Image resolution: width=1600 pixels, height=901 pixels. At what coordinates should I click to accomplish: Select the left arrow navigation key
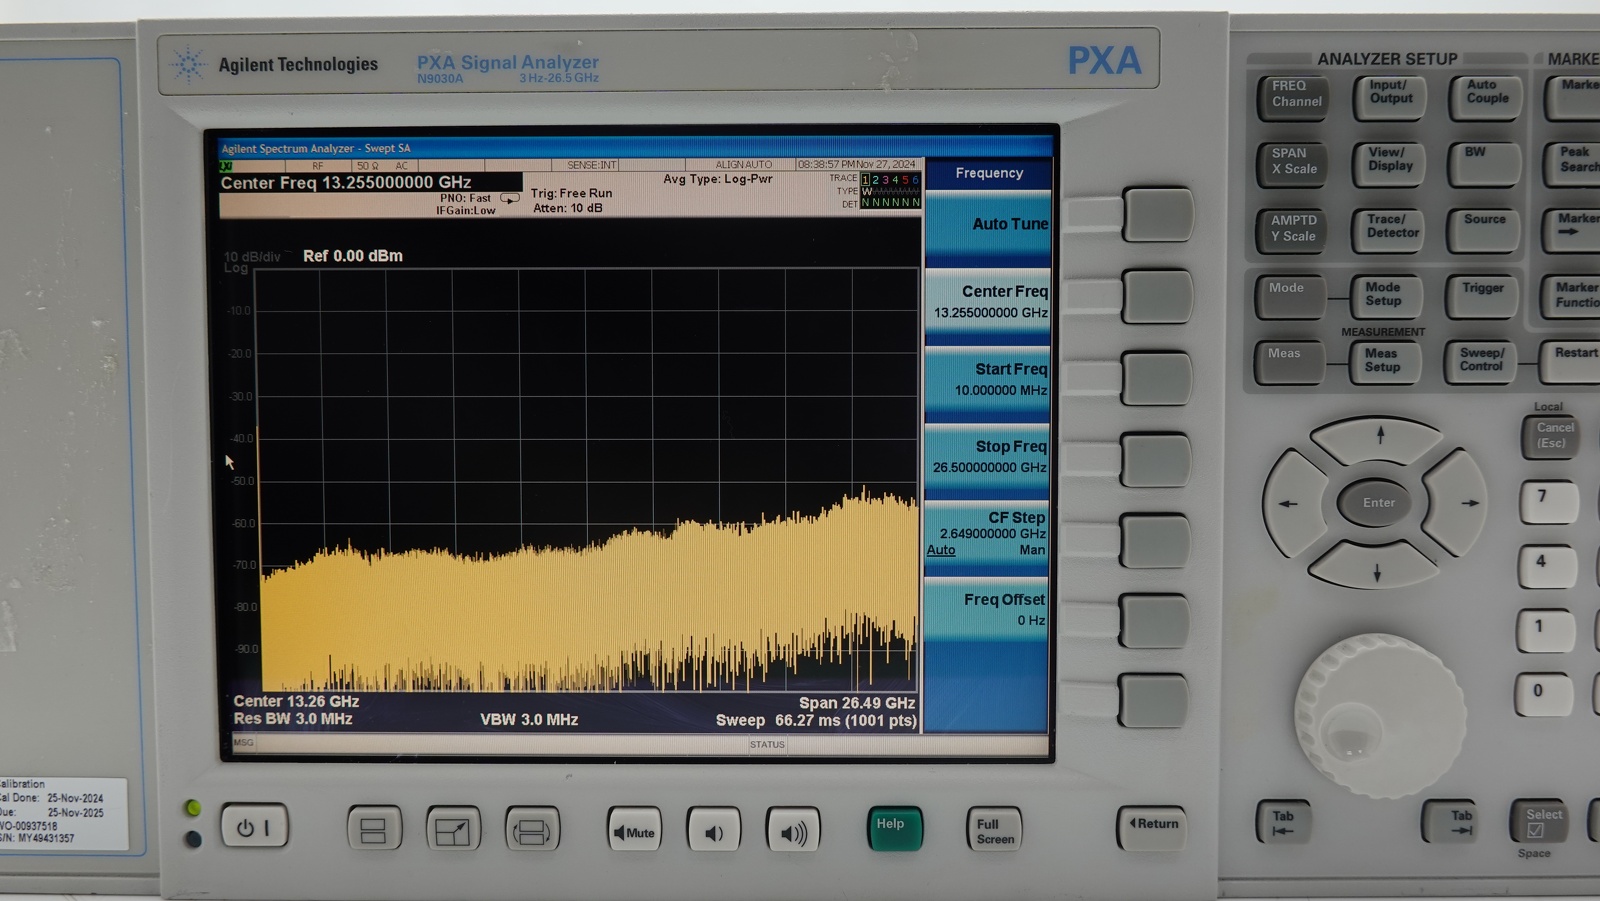(1295, 503)
